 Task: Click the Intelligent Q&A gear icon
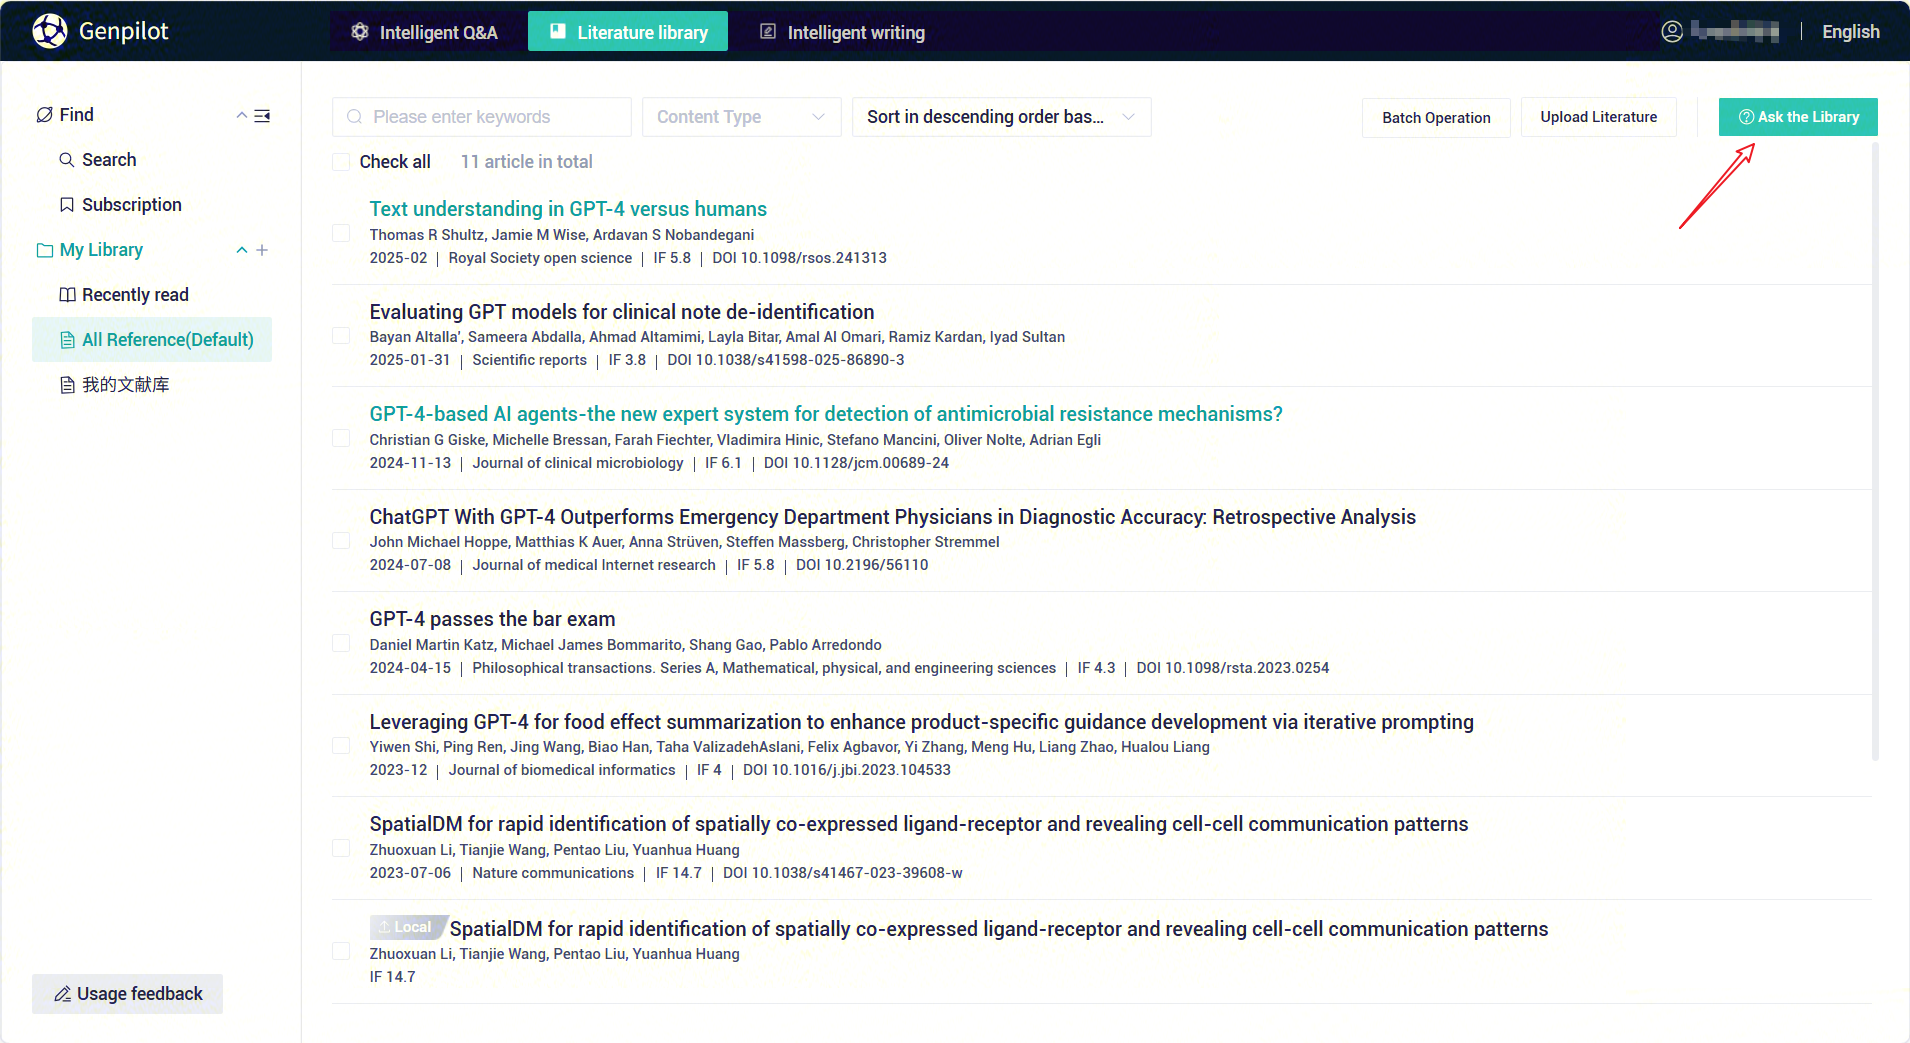360,32
